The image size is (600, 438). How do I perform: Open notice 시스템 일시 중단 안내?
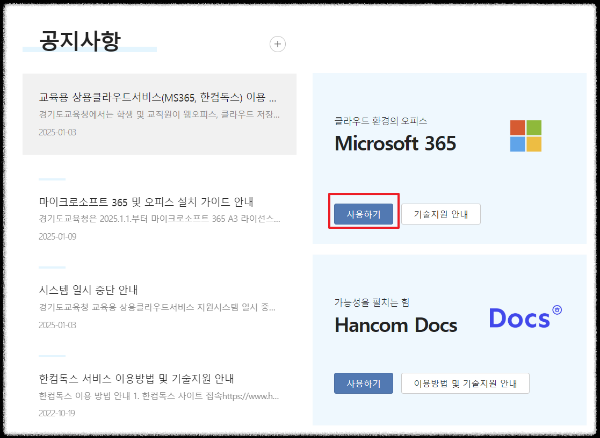coord(88,290)
